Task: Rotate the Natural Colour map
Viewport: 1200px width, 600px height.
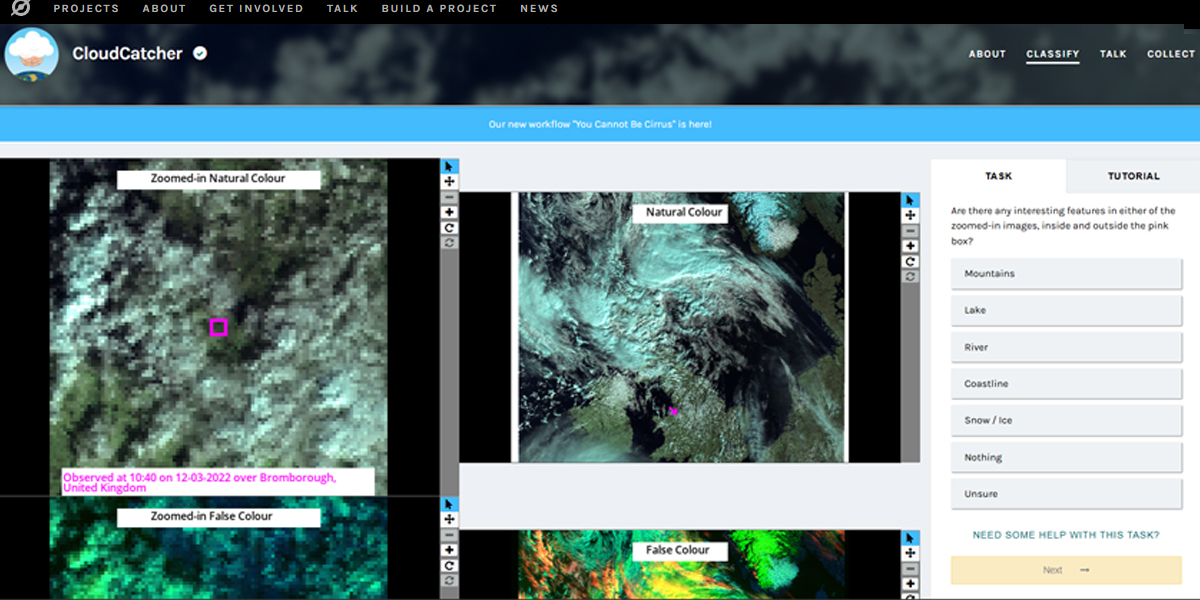Action: 910,262
